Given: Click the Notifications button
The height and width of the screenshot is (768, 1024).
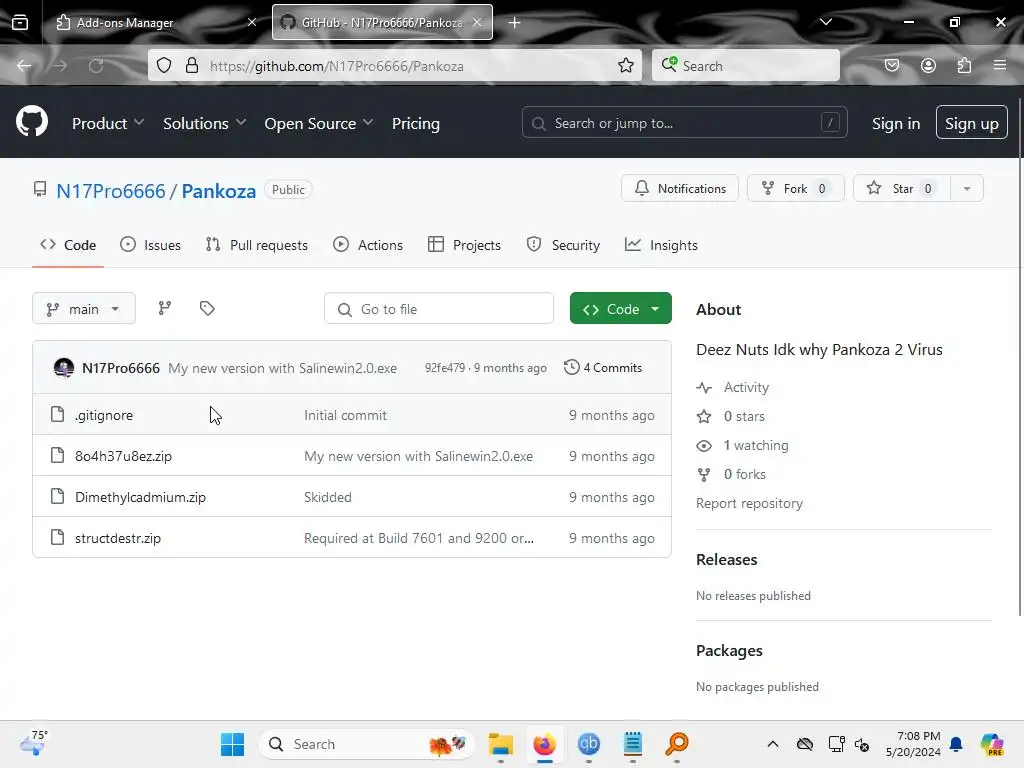Looking at the screenshot, I should pos(679,189).
